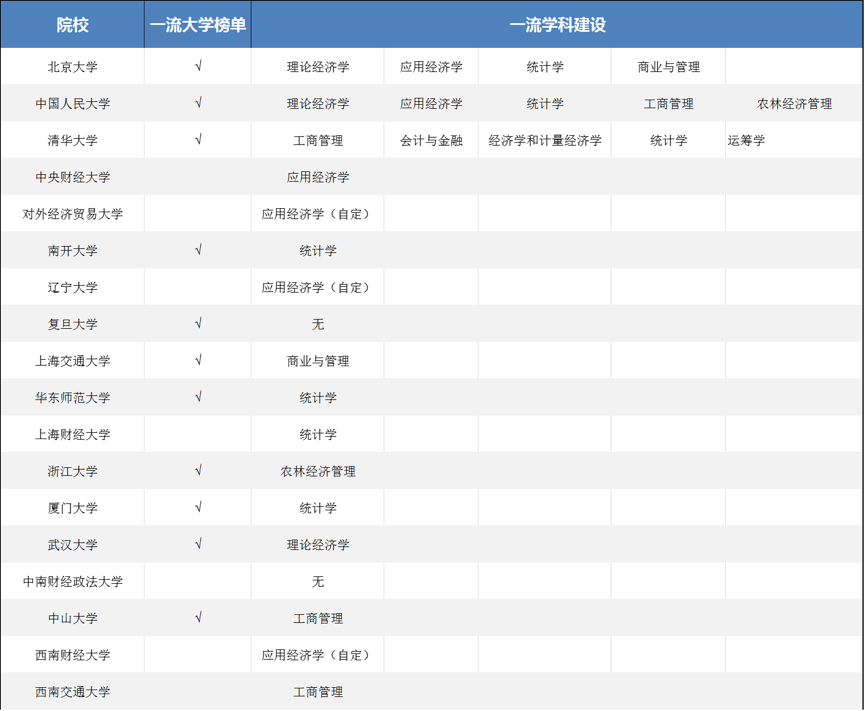Screen dimensions: 865x711
Task: Select the 中山大学 cell
Action: (x=72, y=618)
